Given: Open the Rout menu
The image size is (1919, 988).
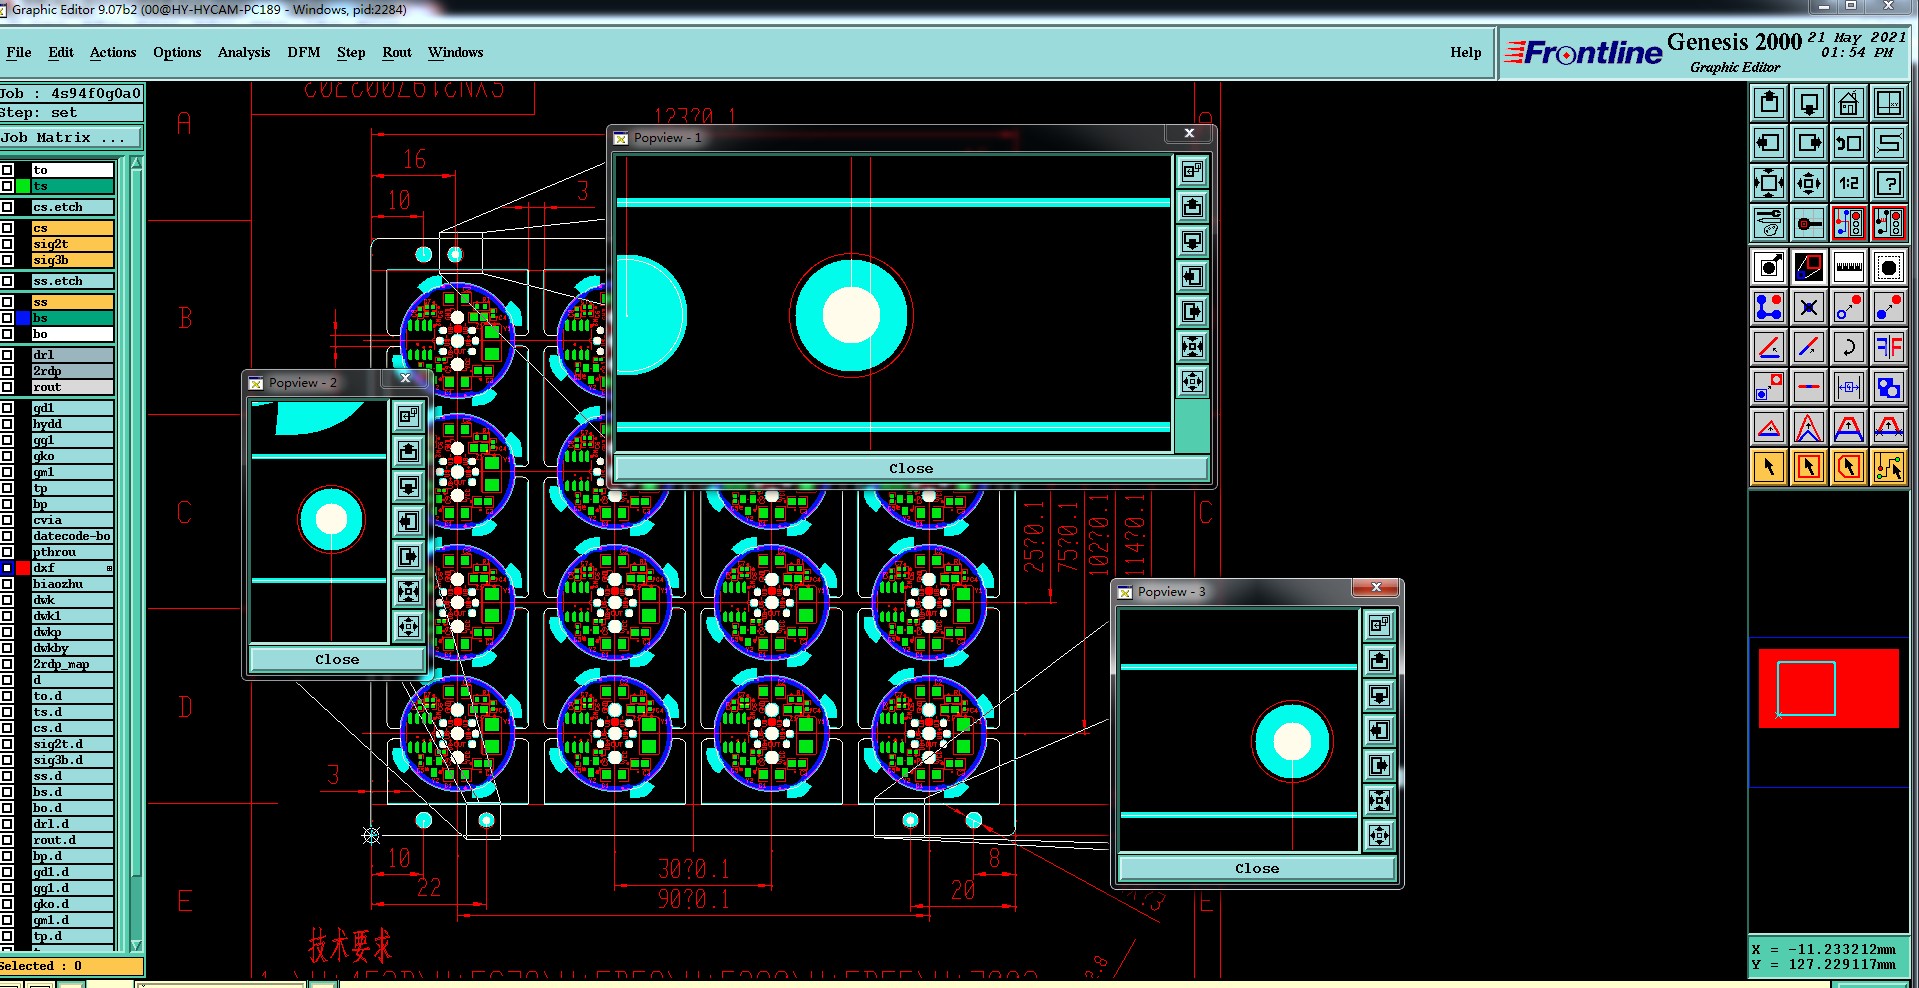Looking at the screenshot, I should point(397,52).
